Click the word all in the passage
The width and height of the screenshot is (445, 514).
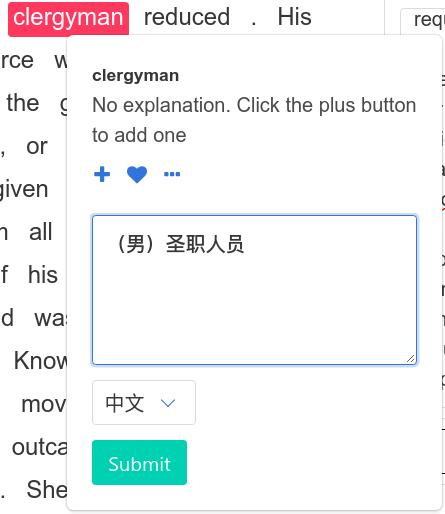tap(41, 232)
